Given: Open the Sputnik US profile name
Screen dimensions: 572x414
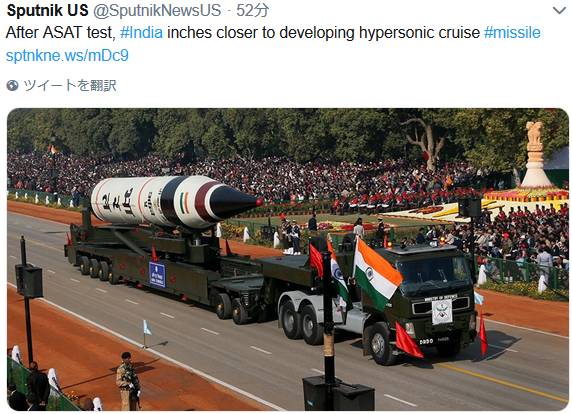Looking at the screenshot, I should pyautogui.click(x=47, y=10).
